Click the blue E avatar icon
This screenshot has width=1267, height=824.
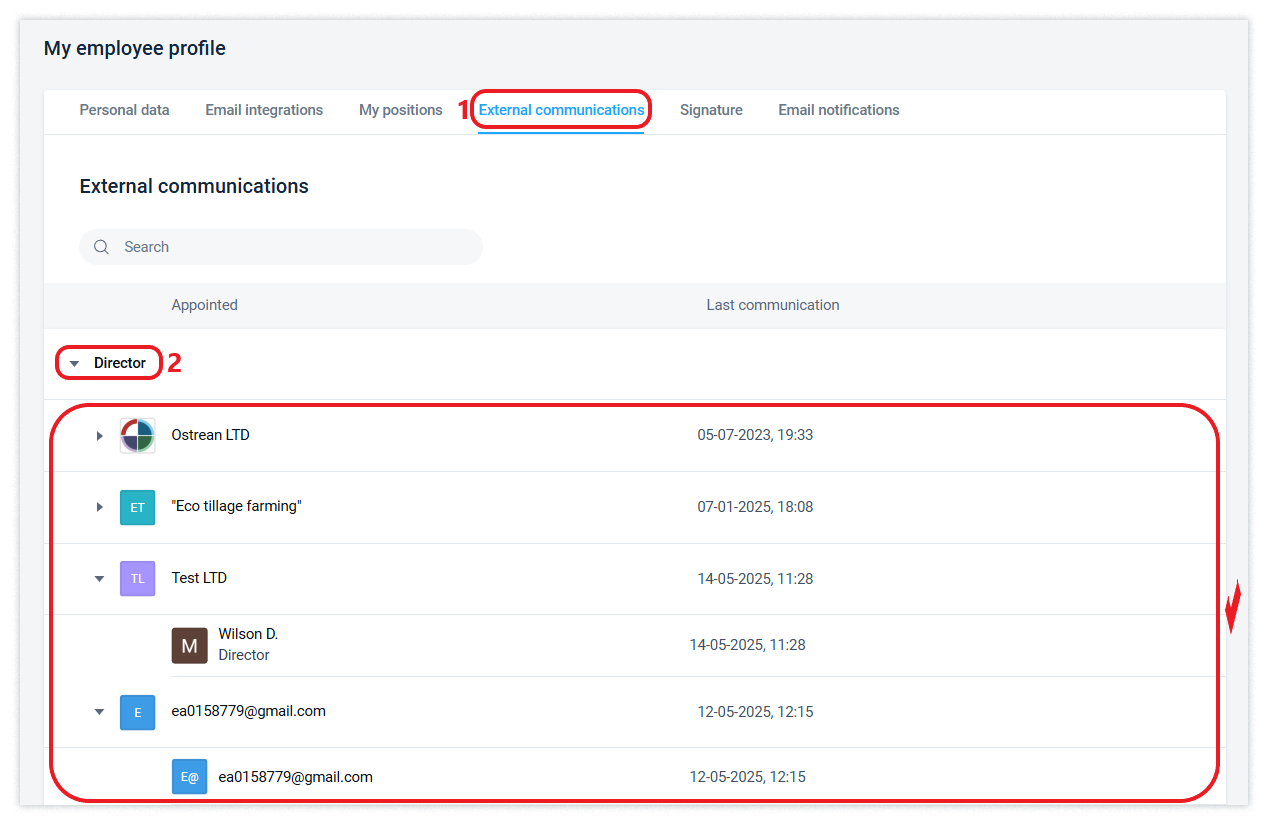click(137, 712)
